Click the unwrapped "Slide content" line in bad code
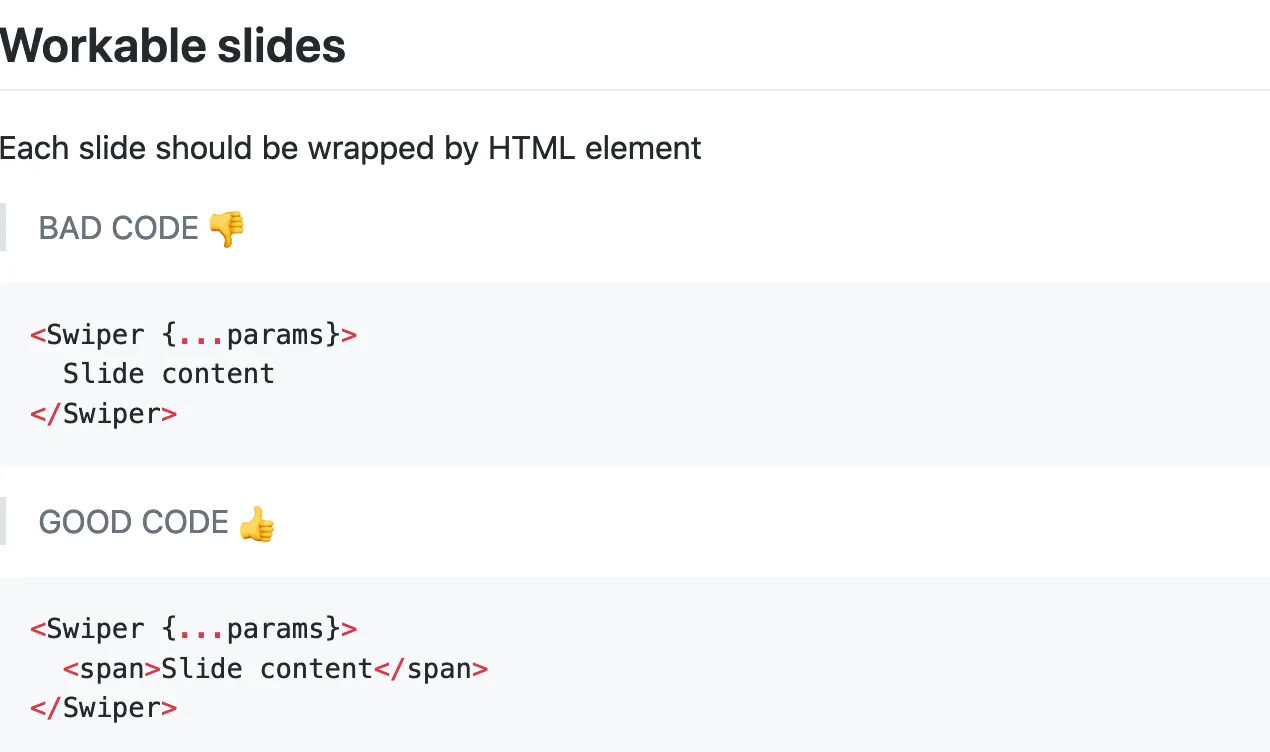 (168, 374)
